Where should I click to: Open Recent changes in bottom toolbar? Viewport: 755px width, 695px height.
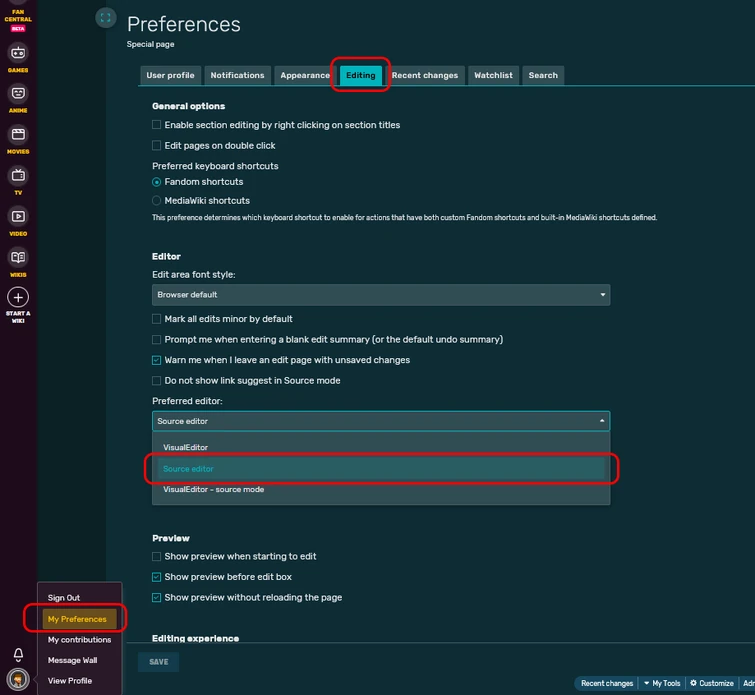point(607,684)
